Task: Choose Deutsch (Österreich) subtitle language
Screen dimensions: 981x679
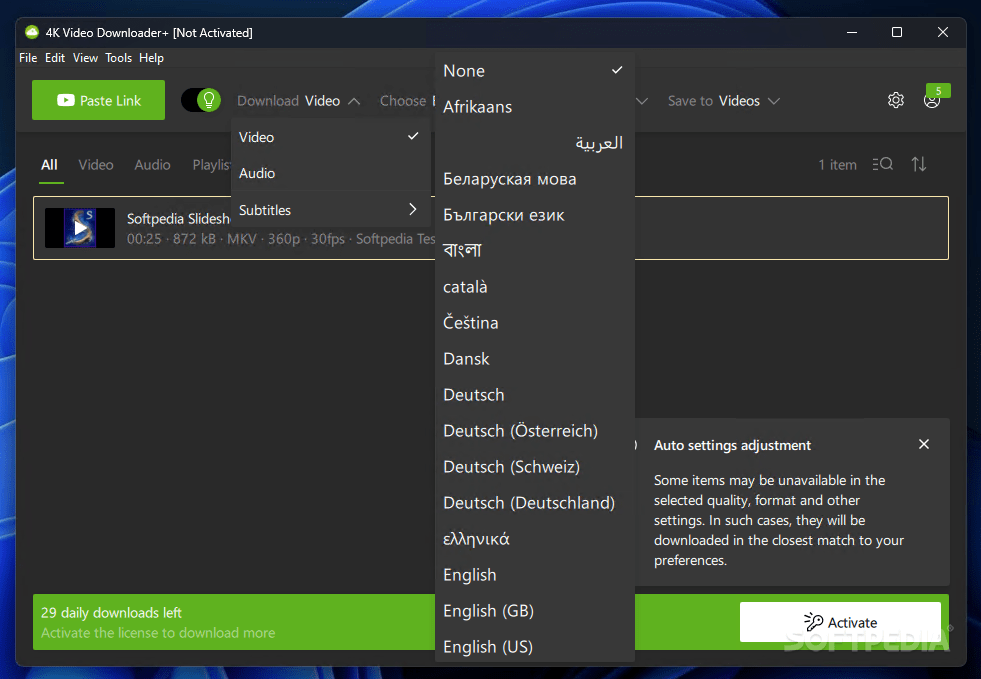Action: [x=534, y=431]
